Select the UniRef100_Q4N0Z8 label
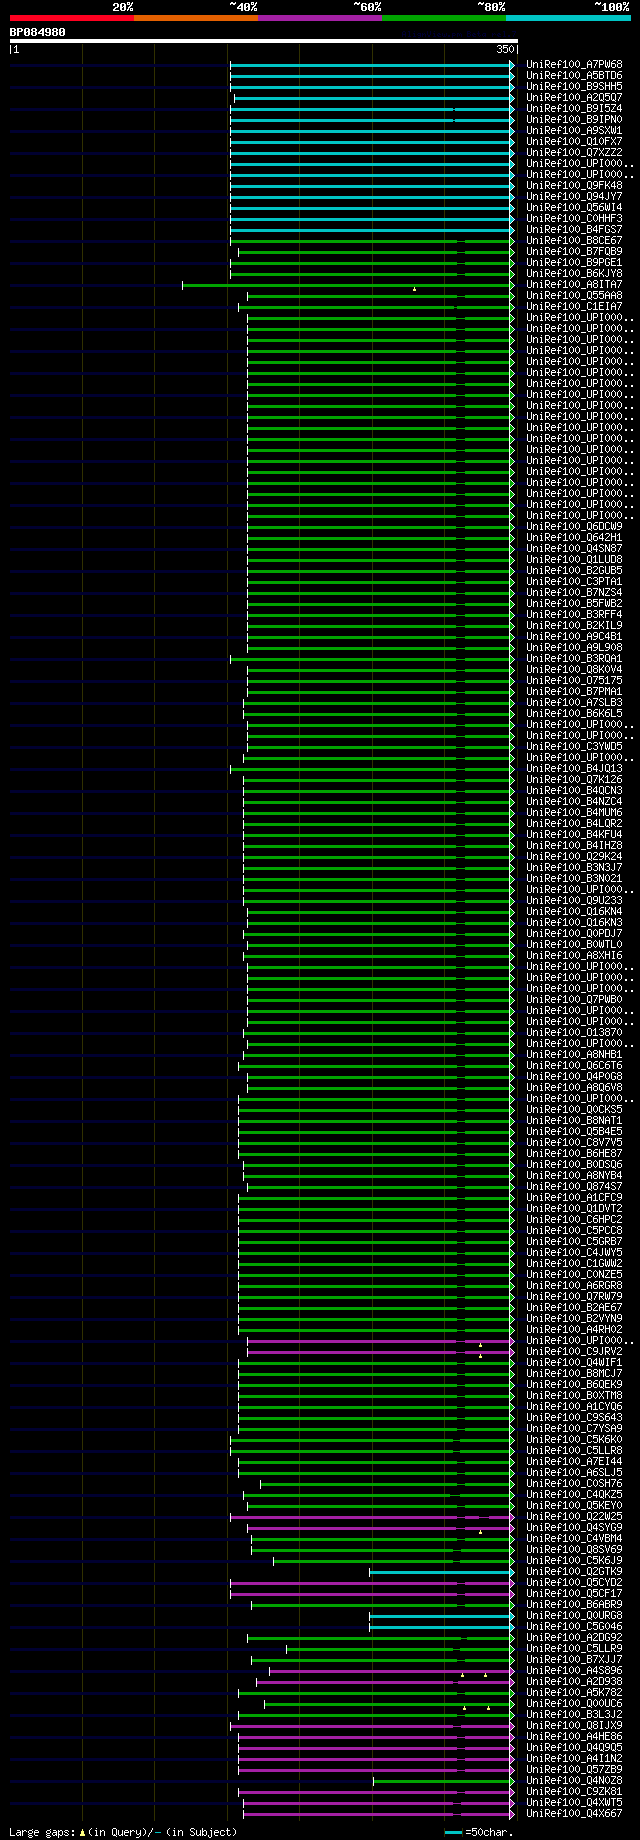 [x=574, y=1781]
